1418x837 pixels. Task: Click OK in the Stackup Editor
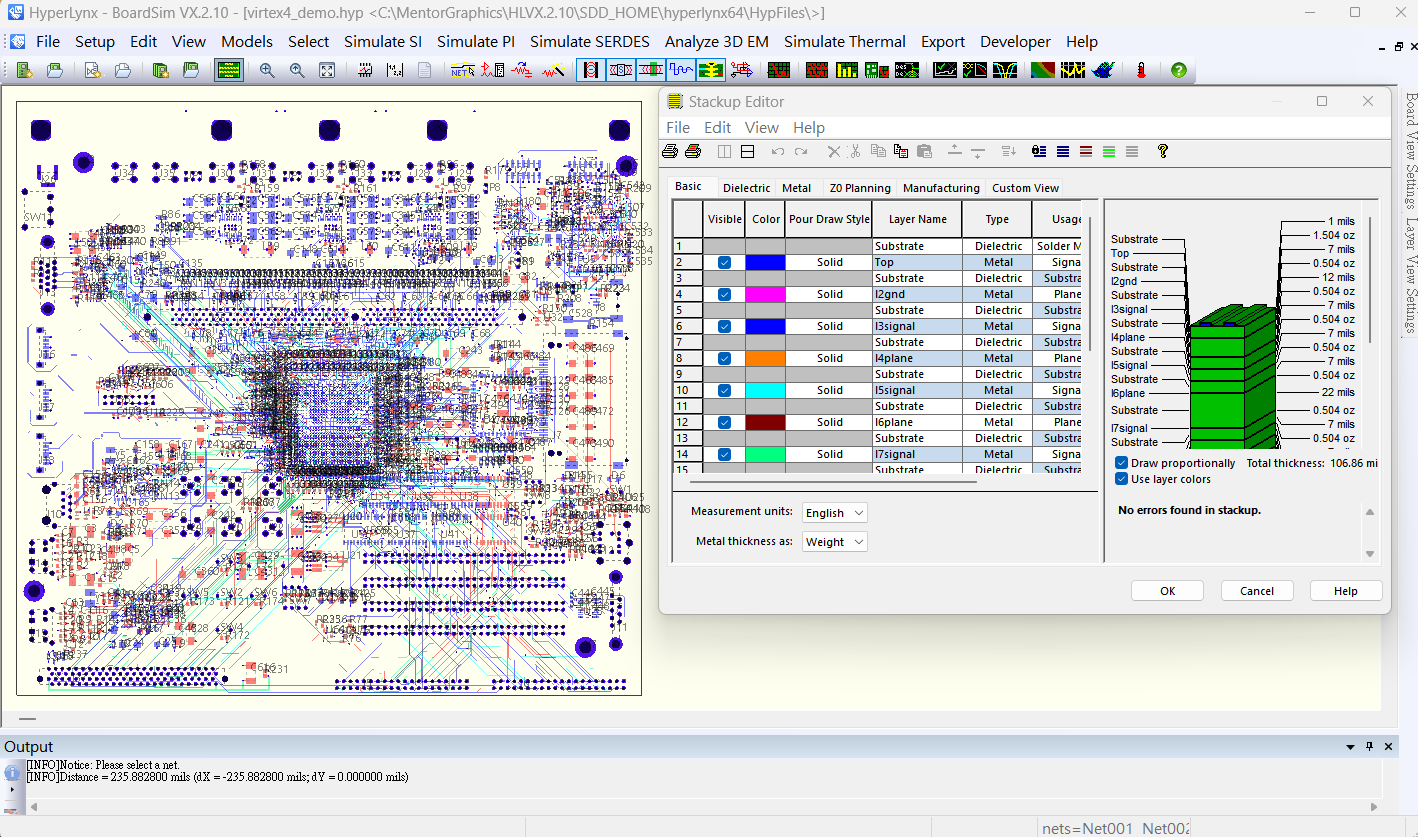tap(1167, 591)
